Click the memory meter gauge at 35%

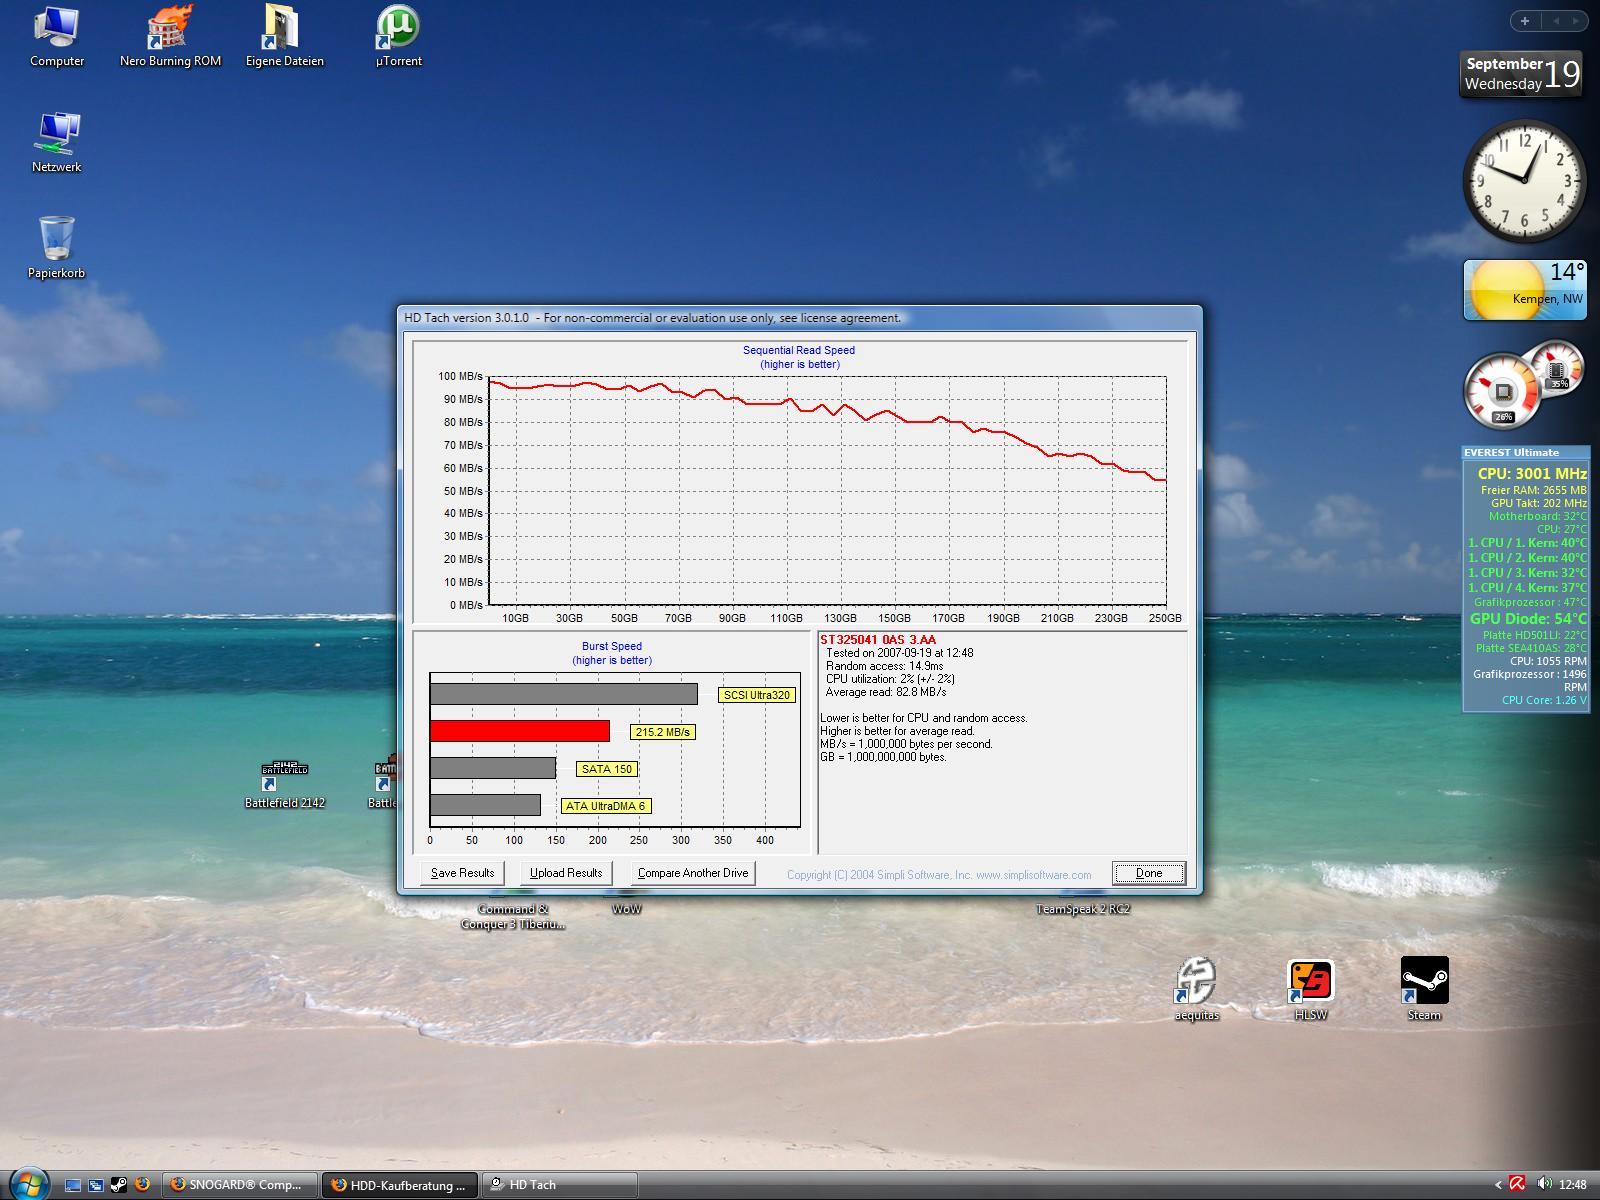(x=1558, y=368)
